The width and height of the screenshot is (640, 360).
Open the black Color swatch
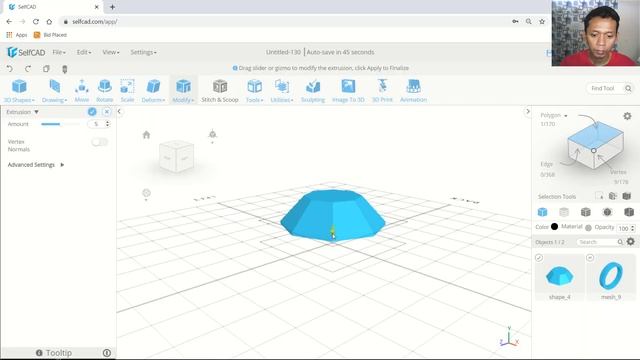(x=554, y=227)
